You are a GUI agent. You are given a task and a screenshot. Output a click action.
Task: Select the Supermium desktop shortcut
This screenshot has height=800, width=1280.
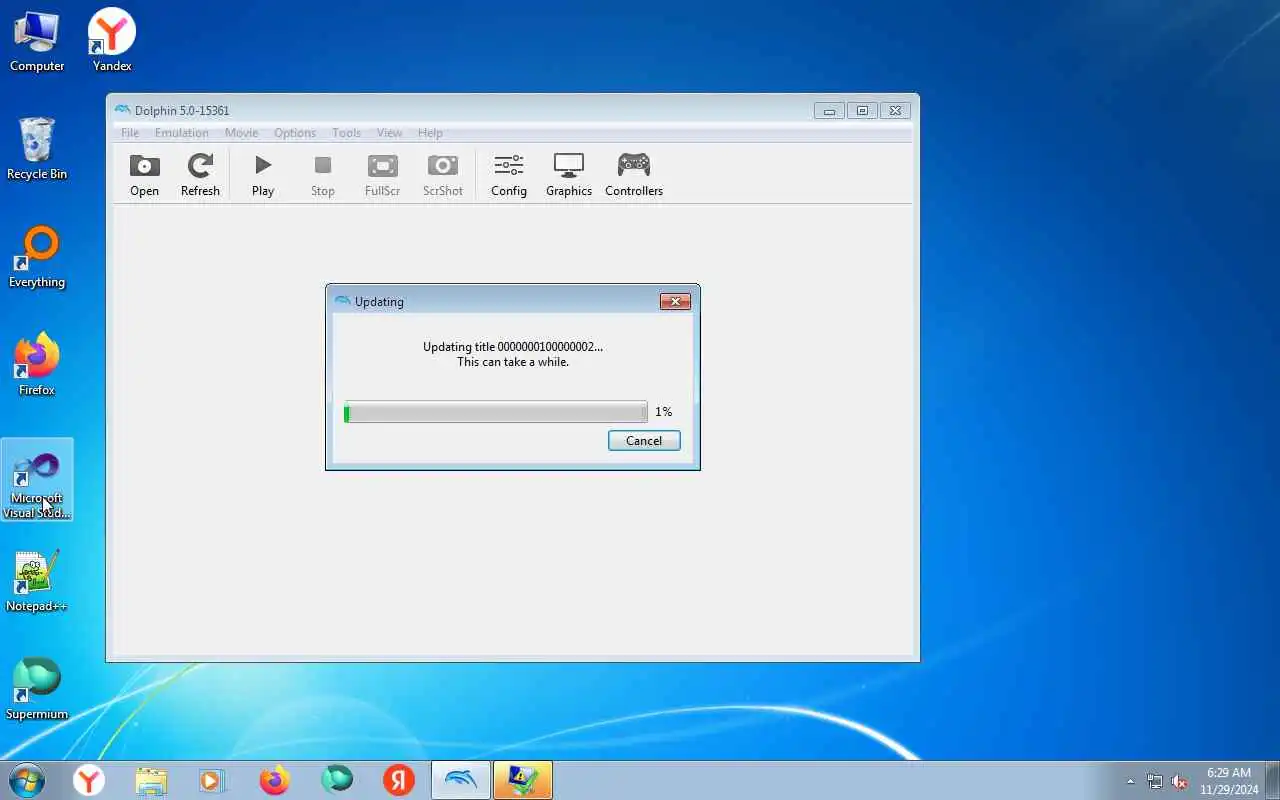coord(37,690)
